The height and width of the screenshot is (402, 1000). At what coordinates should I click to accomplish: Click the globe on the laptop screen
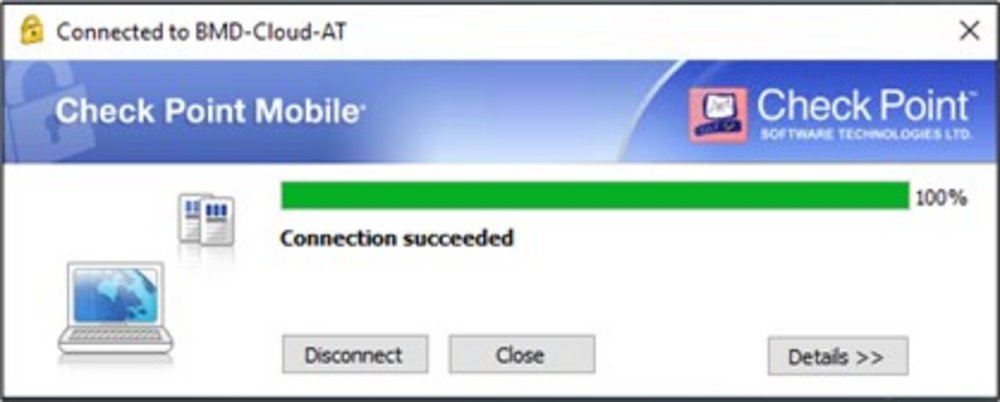click(x=115, y=294)
